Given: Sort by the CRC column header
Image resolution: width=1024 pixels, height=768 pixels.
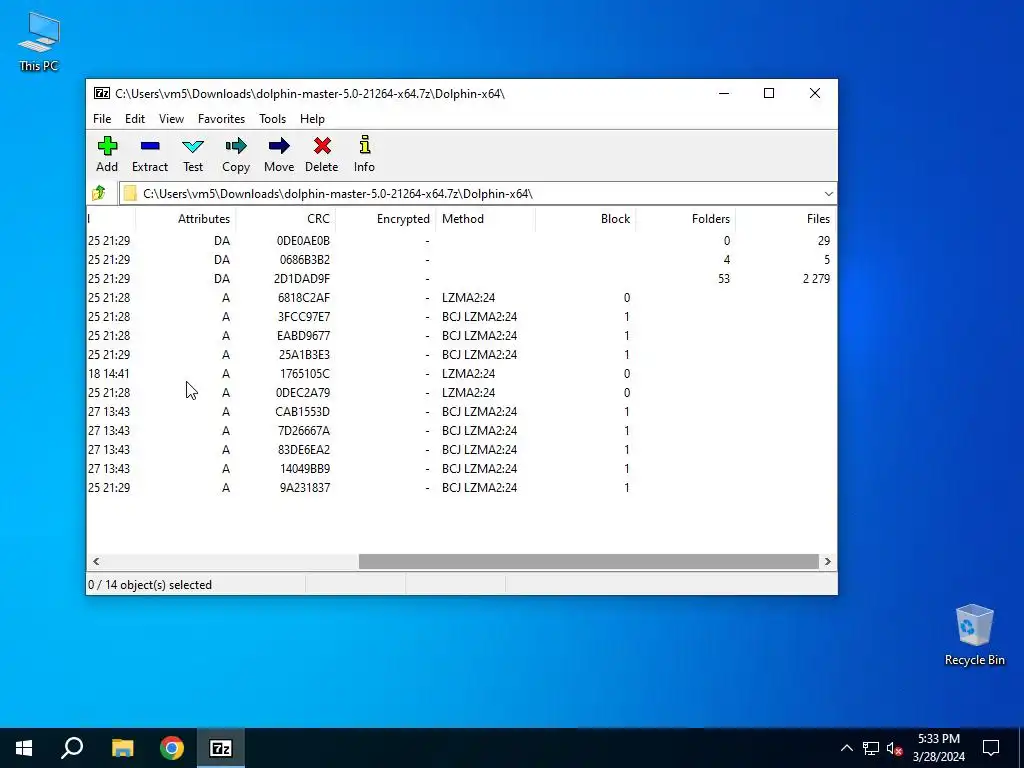Looking at the screenshot, I should (x=285, y=219).
